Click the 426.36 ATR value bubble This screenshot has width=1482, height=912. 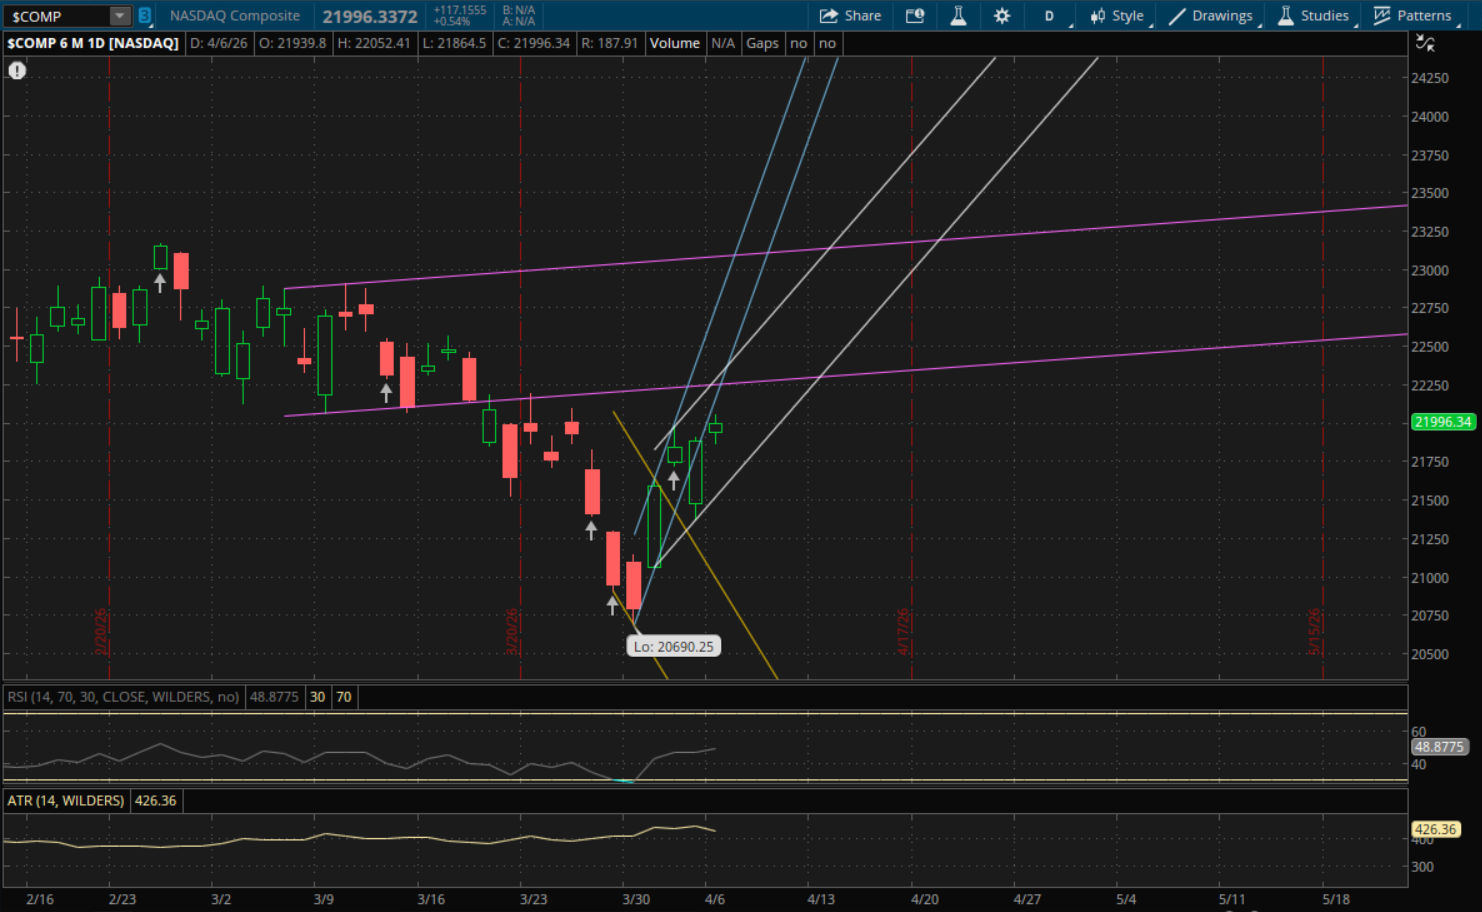[x=1435, y=829]
